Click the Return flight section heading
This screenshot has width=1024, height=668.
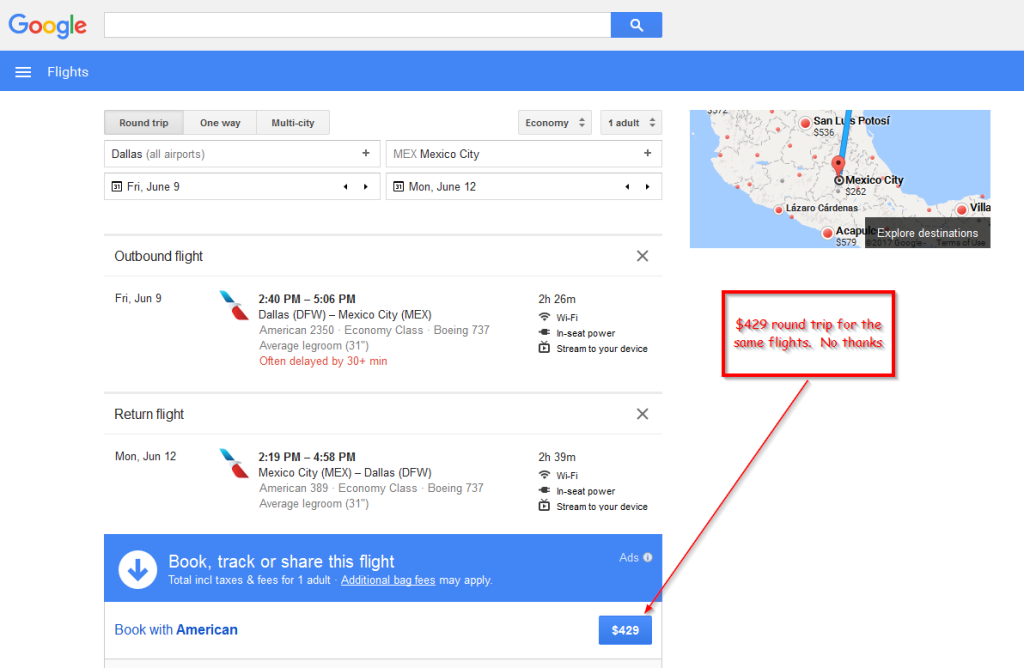(x=149, y=414)
